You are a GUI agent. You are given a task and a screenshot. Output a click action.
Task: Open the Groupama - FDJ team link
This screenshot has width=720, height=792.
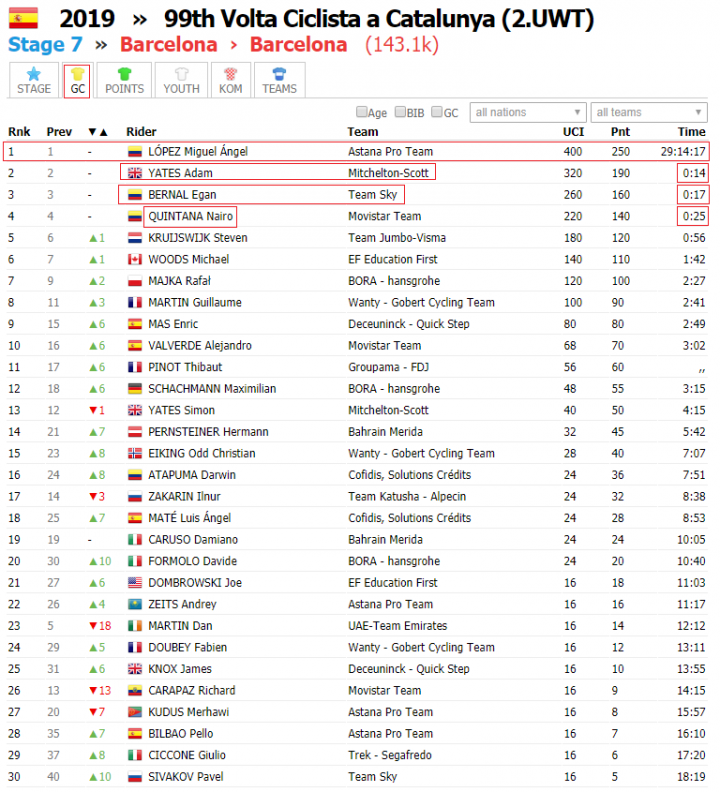(x=389, y=367)
